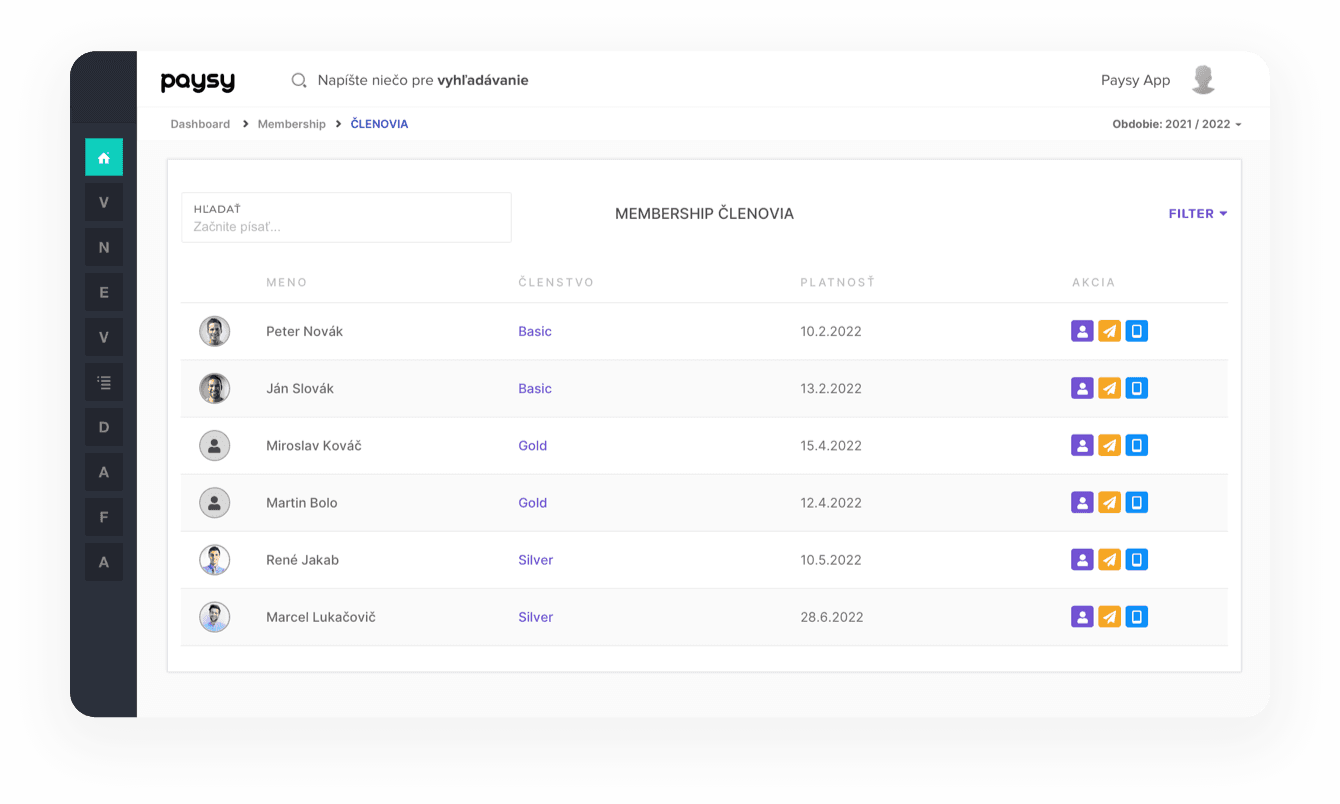Open Silver membership link for Marcel Lukačovič
Screen dimensions: 1340x804
[535, 617]
